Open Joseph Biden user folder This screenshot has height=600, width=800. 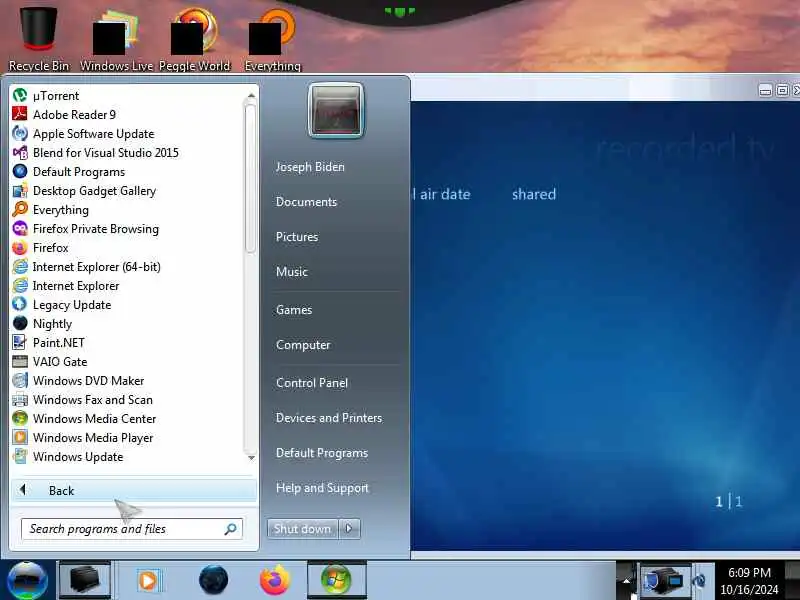click(310, 167)
